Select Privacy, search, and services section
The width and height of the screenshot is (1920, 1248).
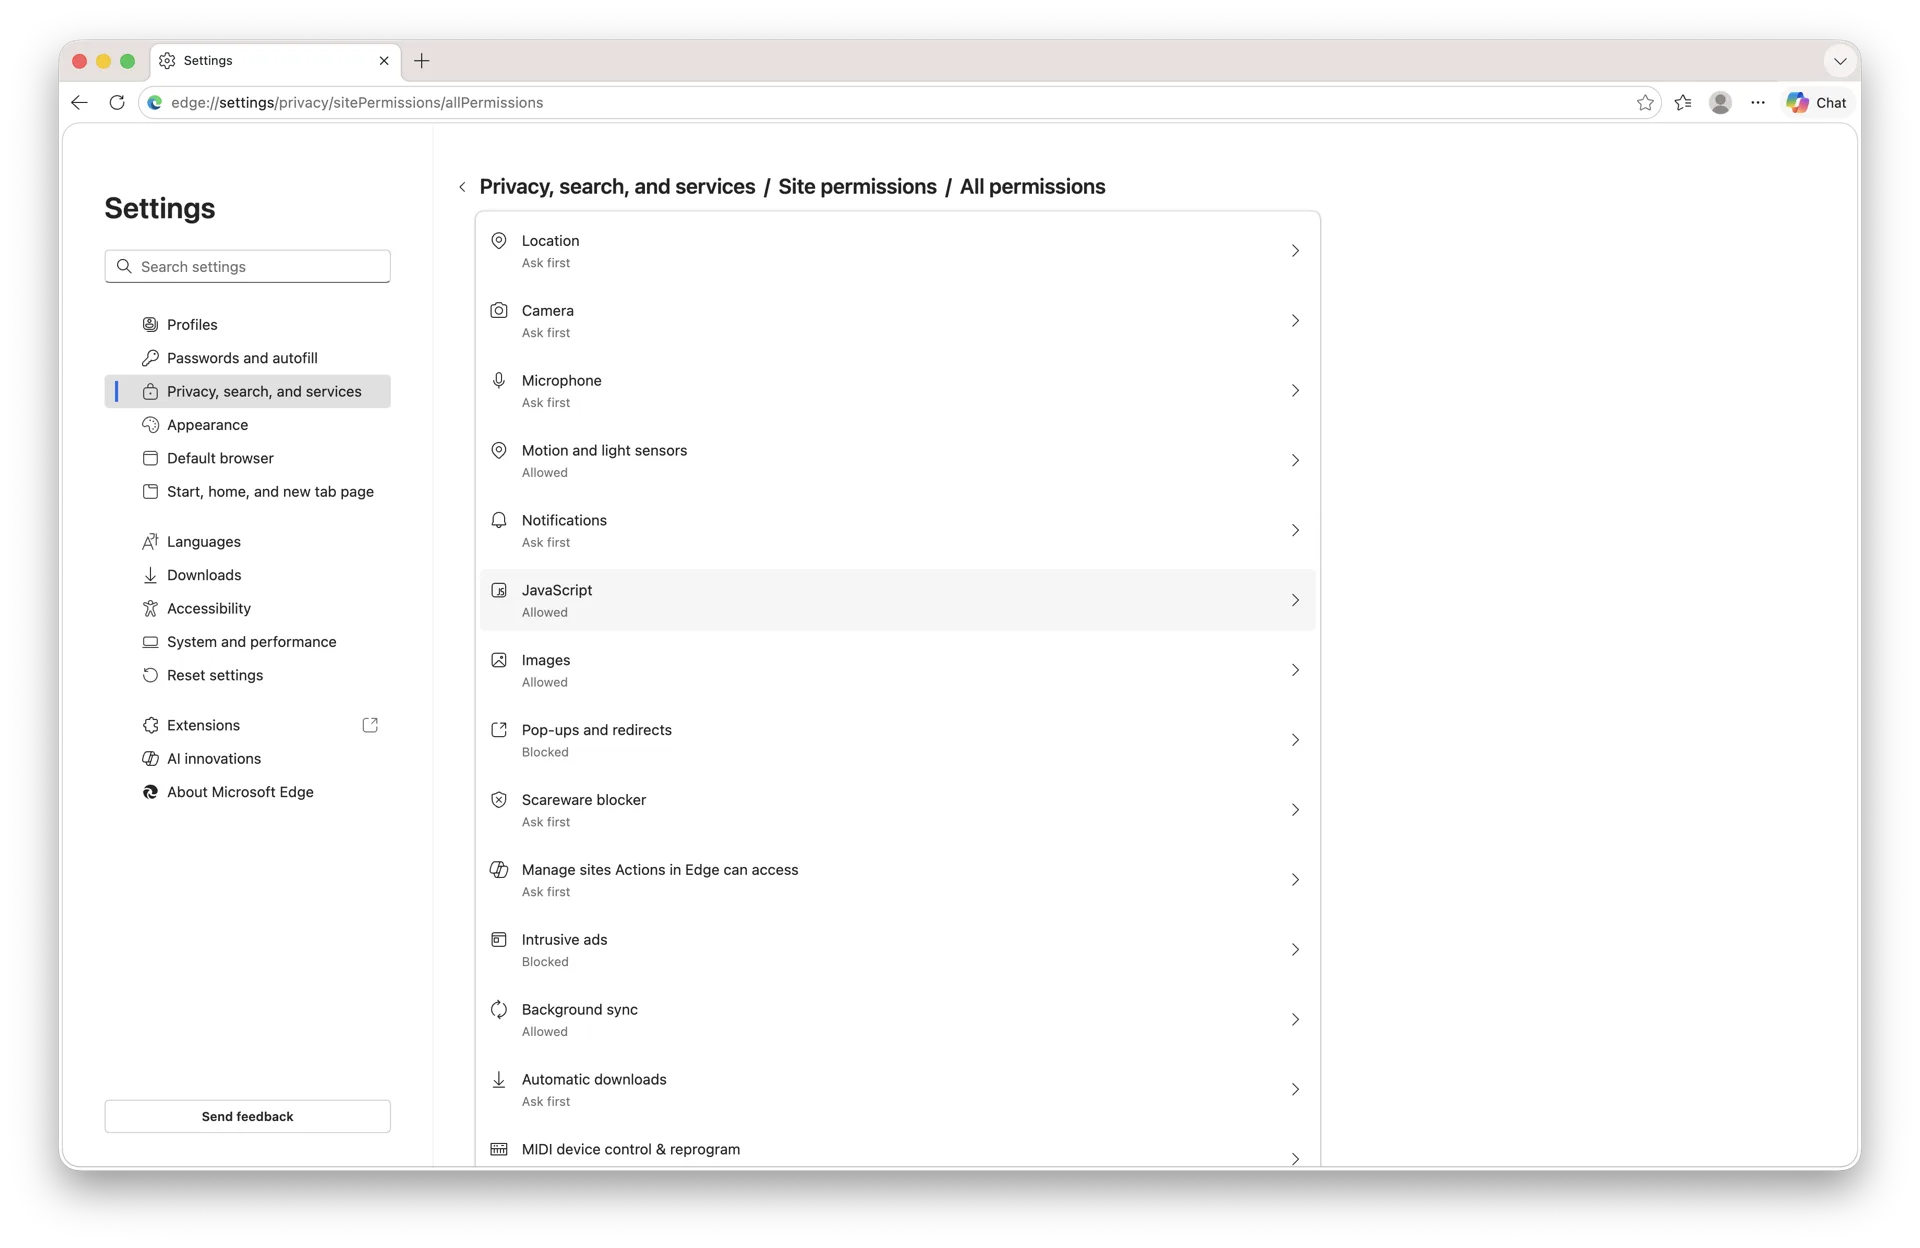tap(247, 392)
